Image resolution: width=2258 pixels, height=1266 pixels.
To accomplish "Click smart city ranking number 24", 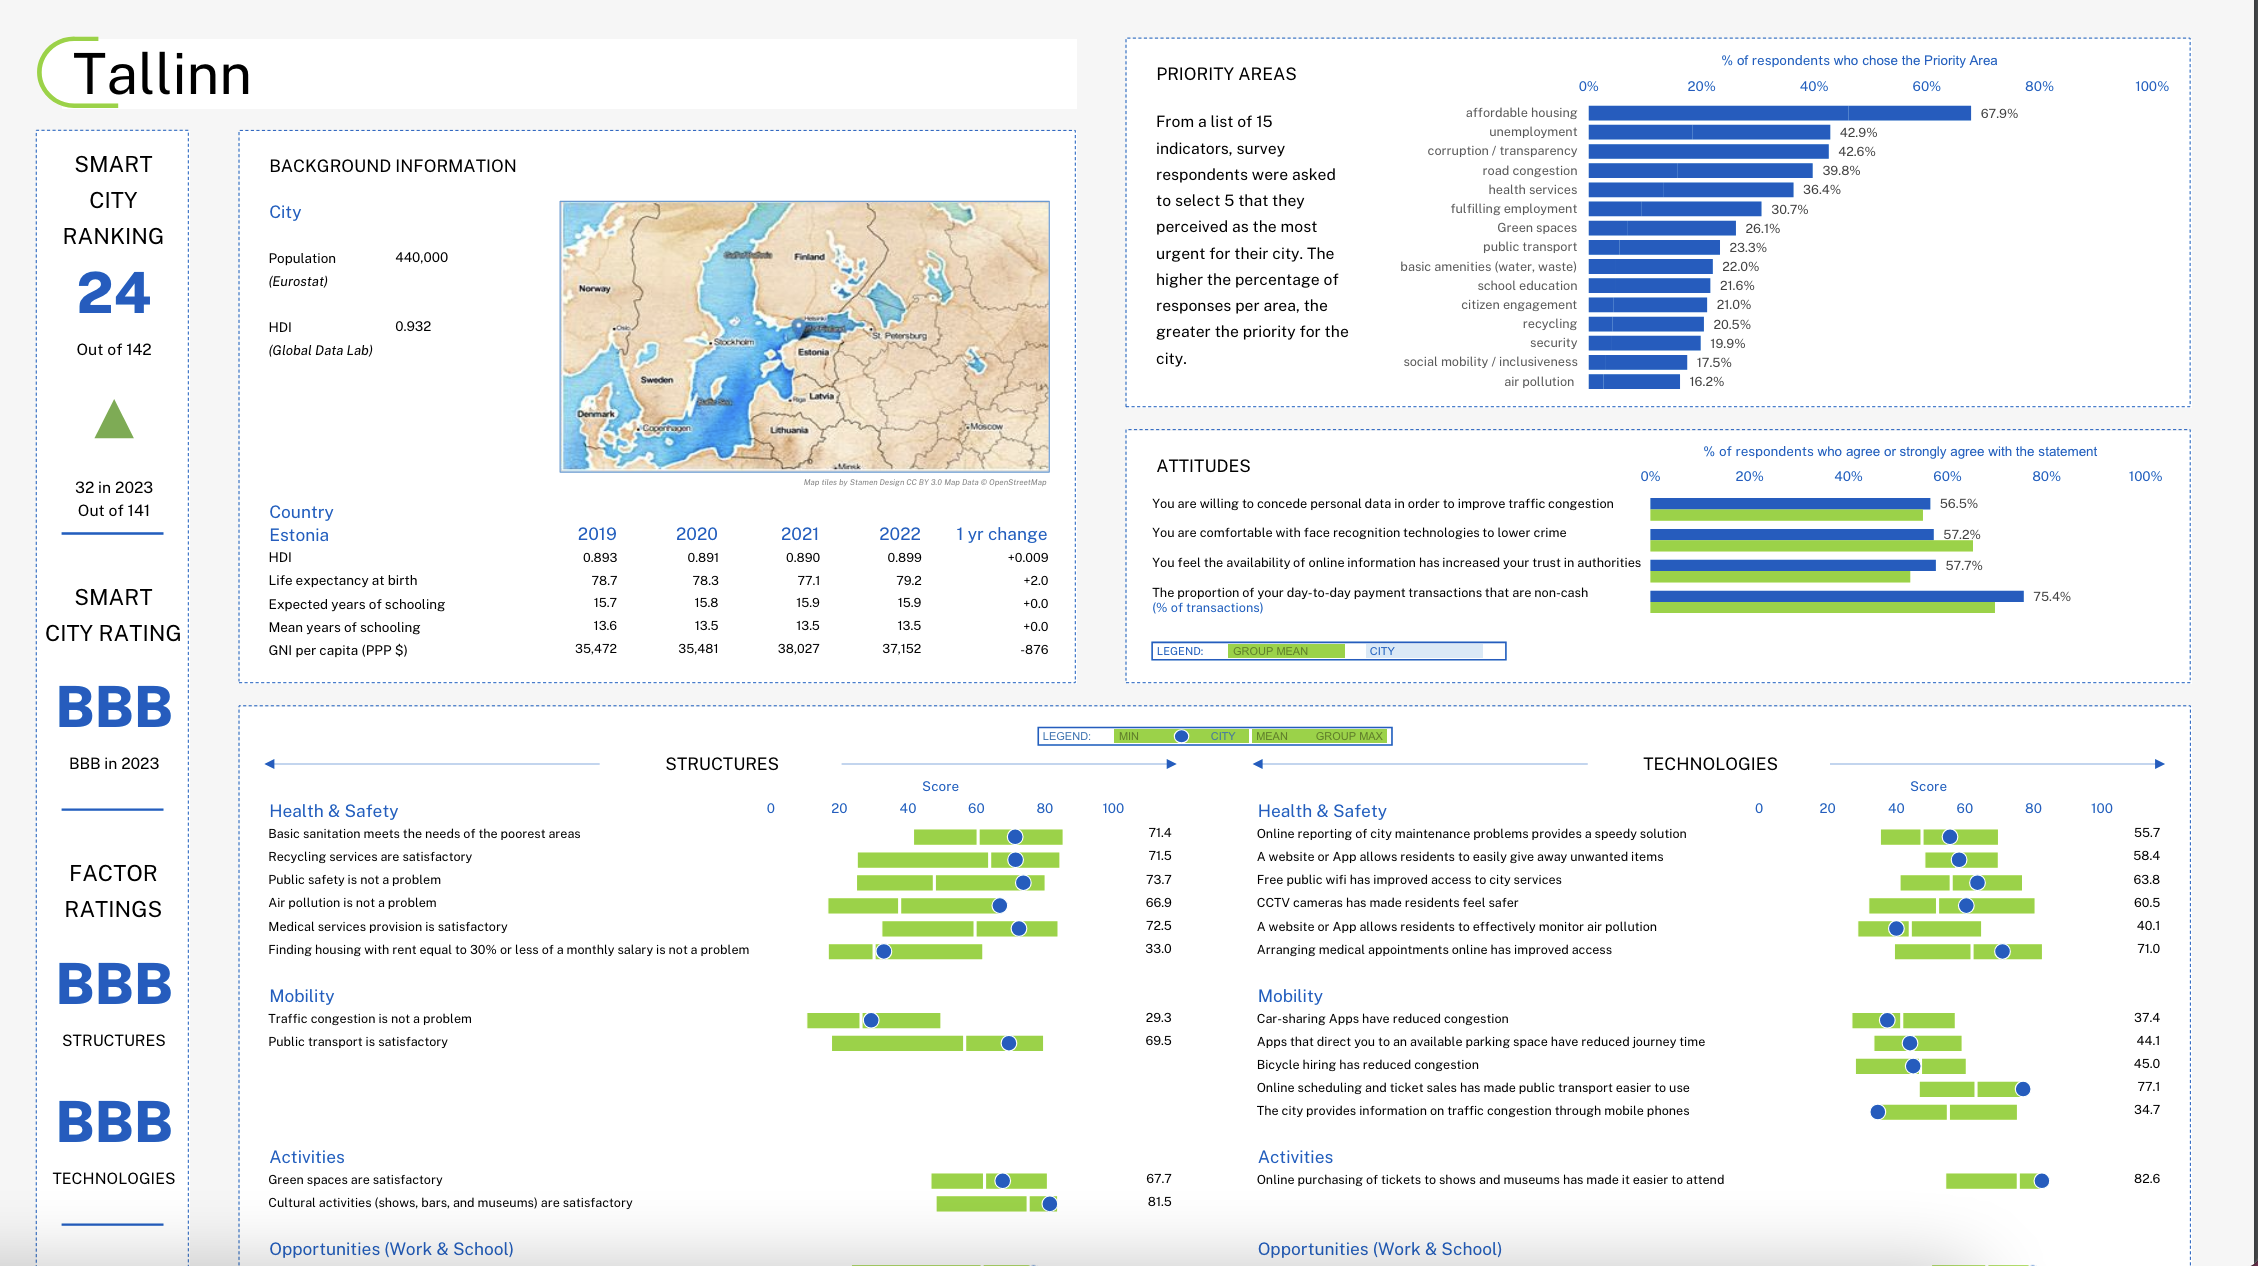I will pyautogui.click(x=114, y=293).
